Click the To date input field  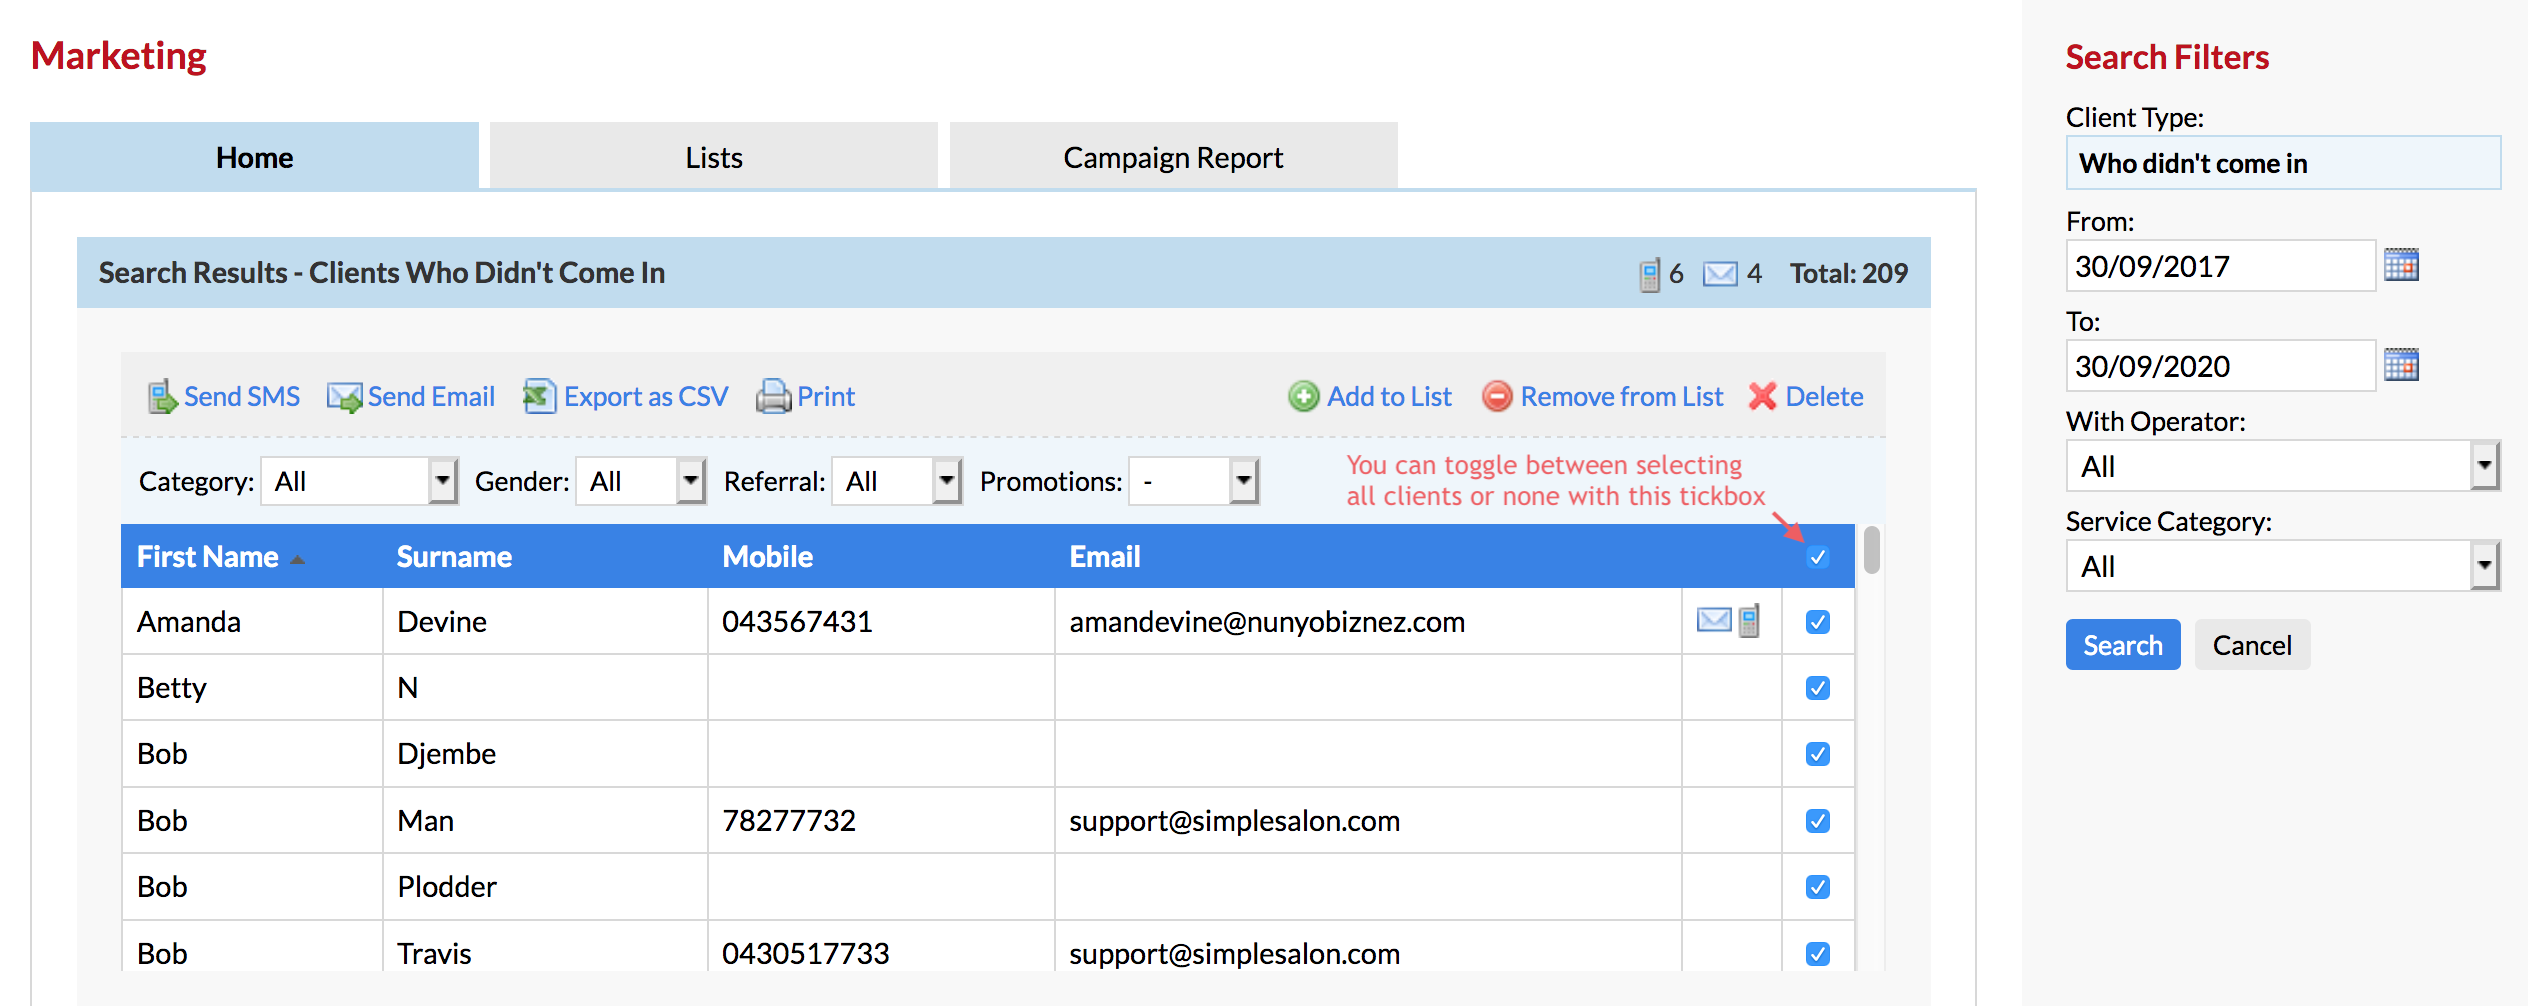[x=2220, y=366]
